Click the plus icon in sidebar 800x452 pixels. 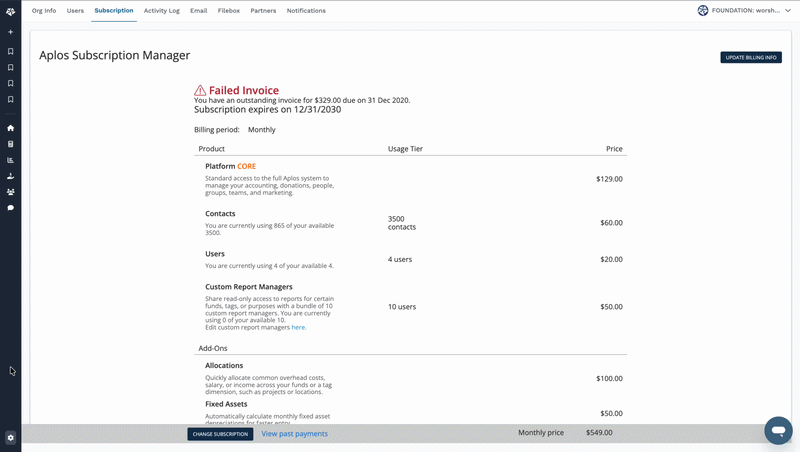click(10, 32)
